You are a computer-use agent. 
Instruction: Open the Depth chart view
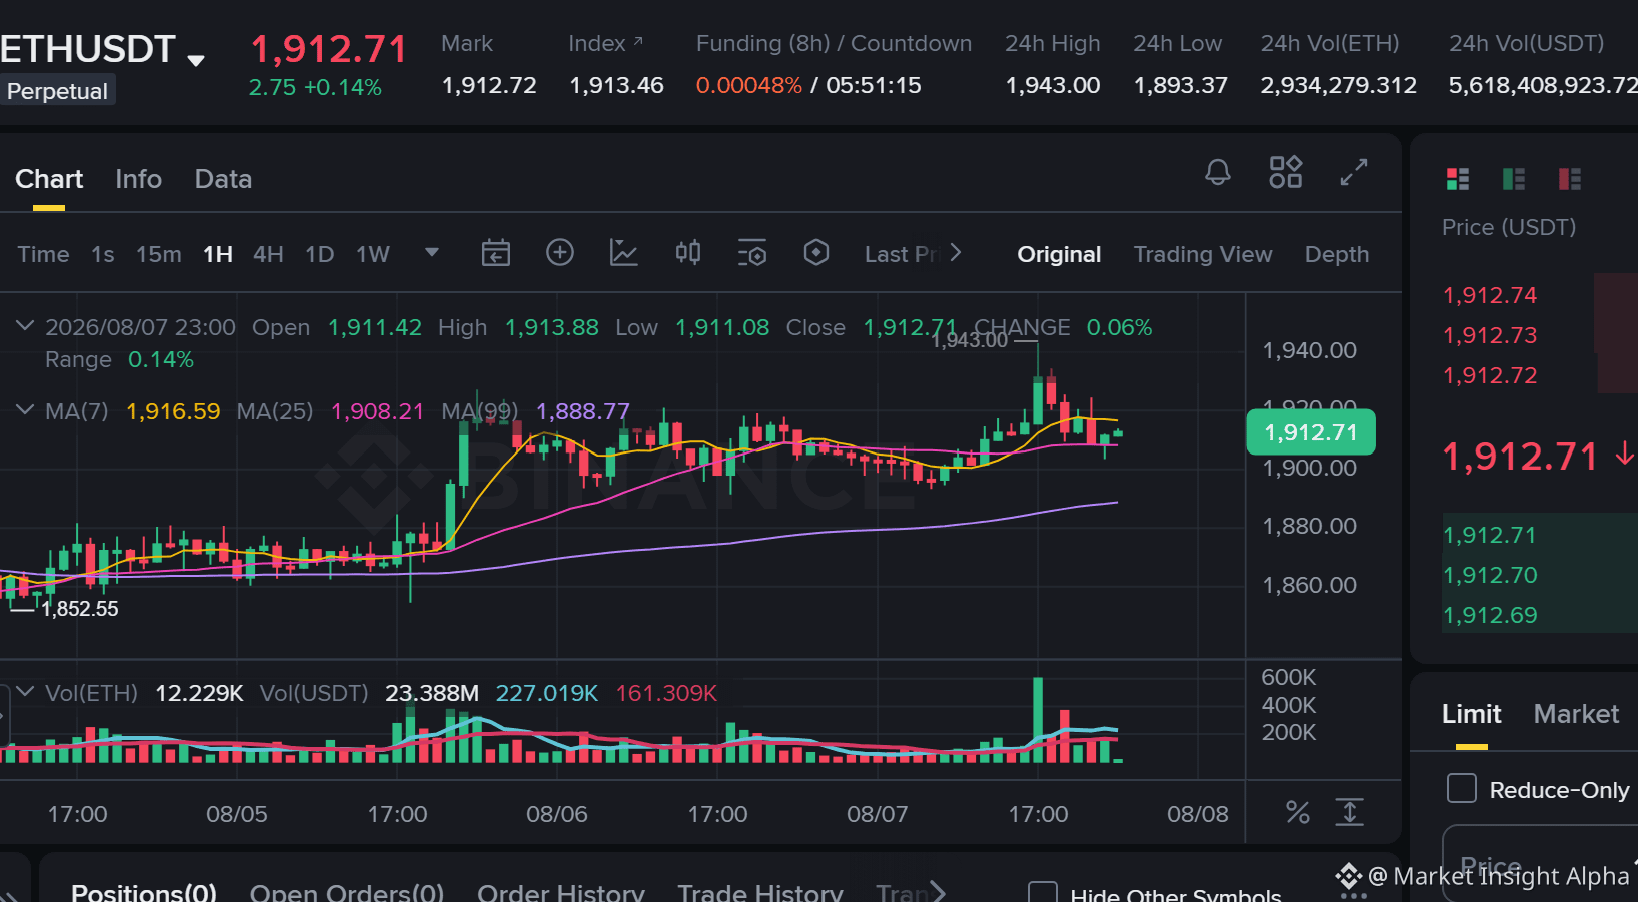(1337, 254)
